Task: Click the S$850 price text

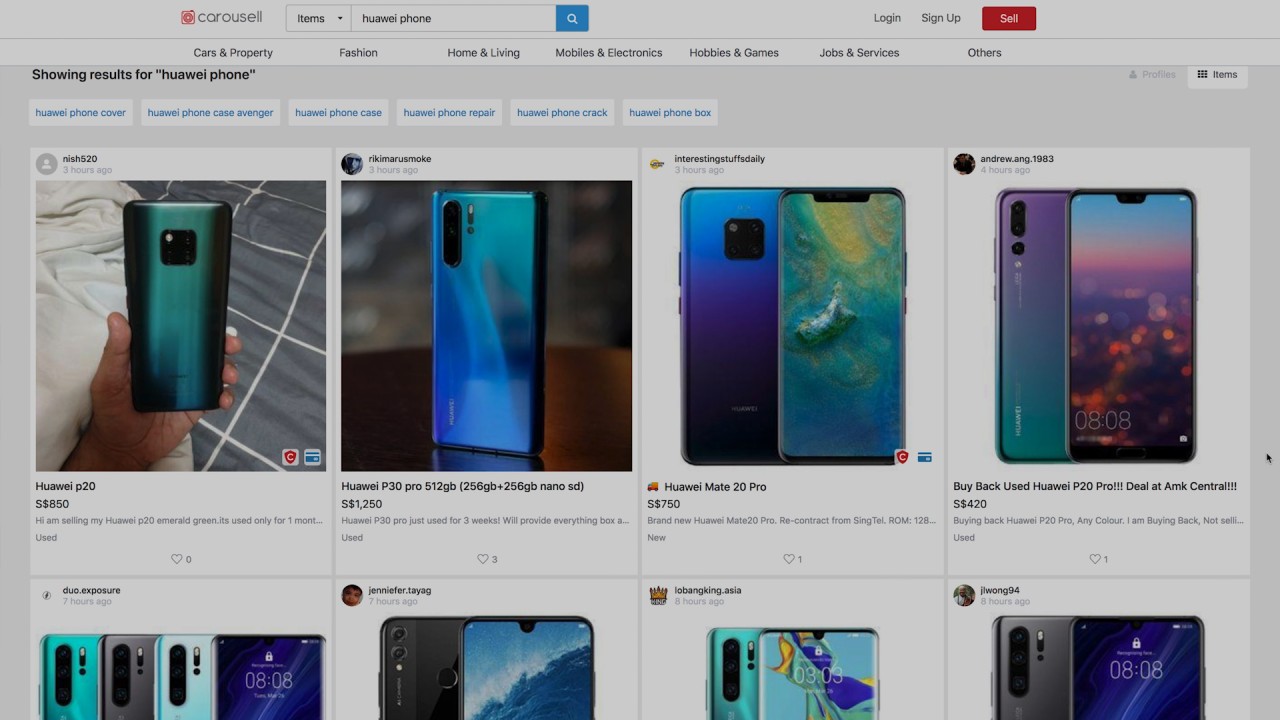Action: (52, 504)
